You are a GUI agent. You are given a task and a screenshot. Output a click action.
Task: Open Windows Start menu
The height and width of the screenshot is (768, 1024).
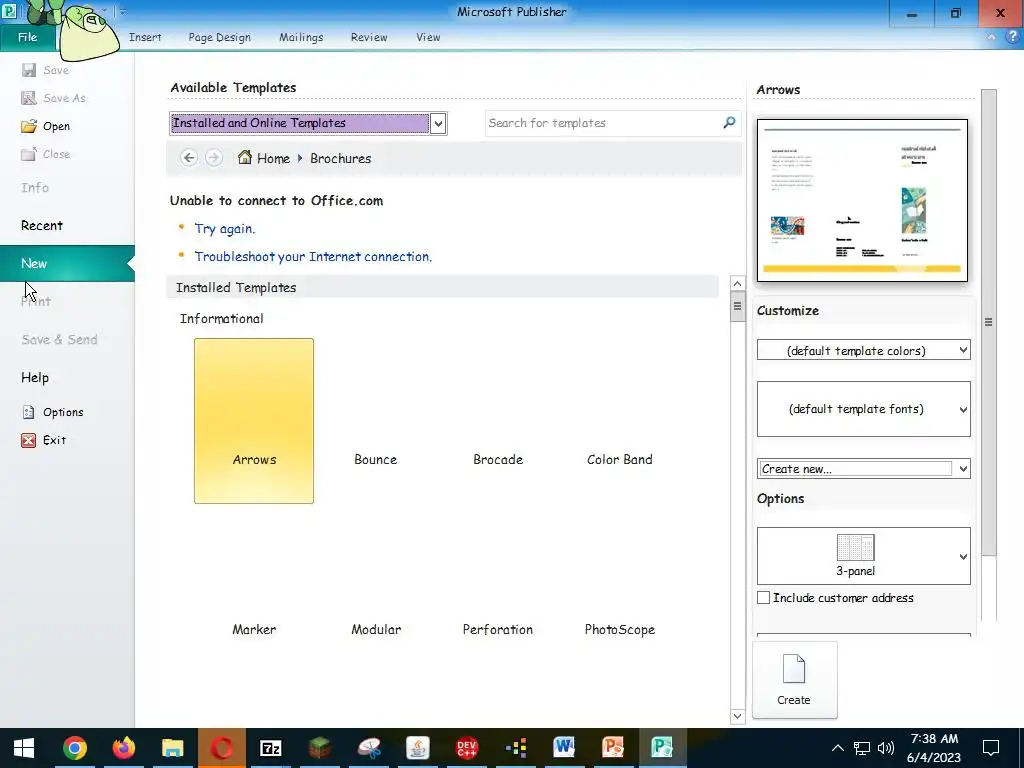pos(24,748)
